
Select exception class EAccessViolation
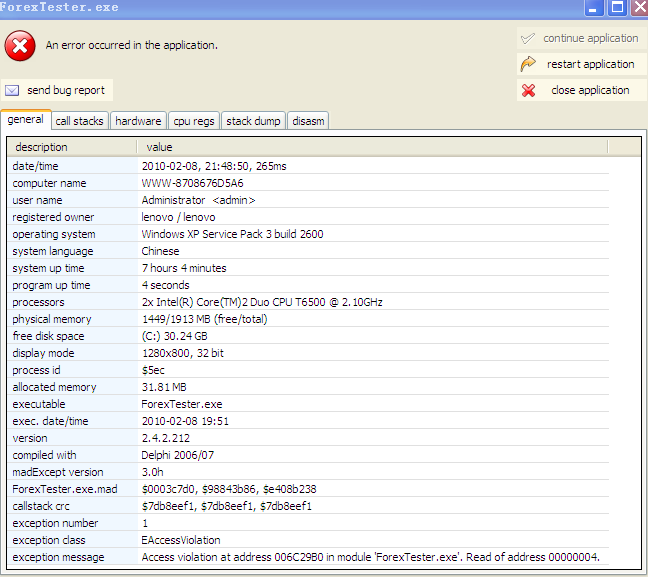pos(181,540)
